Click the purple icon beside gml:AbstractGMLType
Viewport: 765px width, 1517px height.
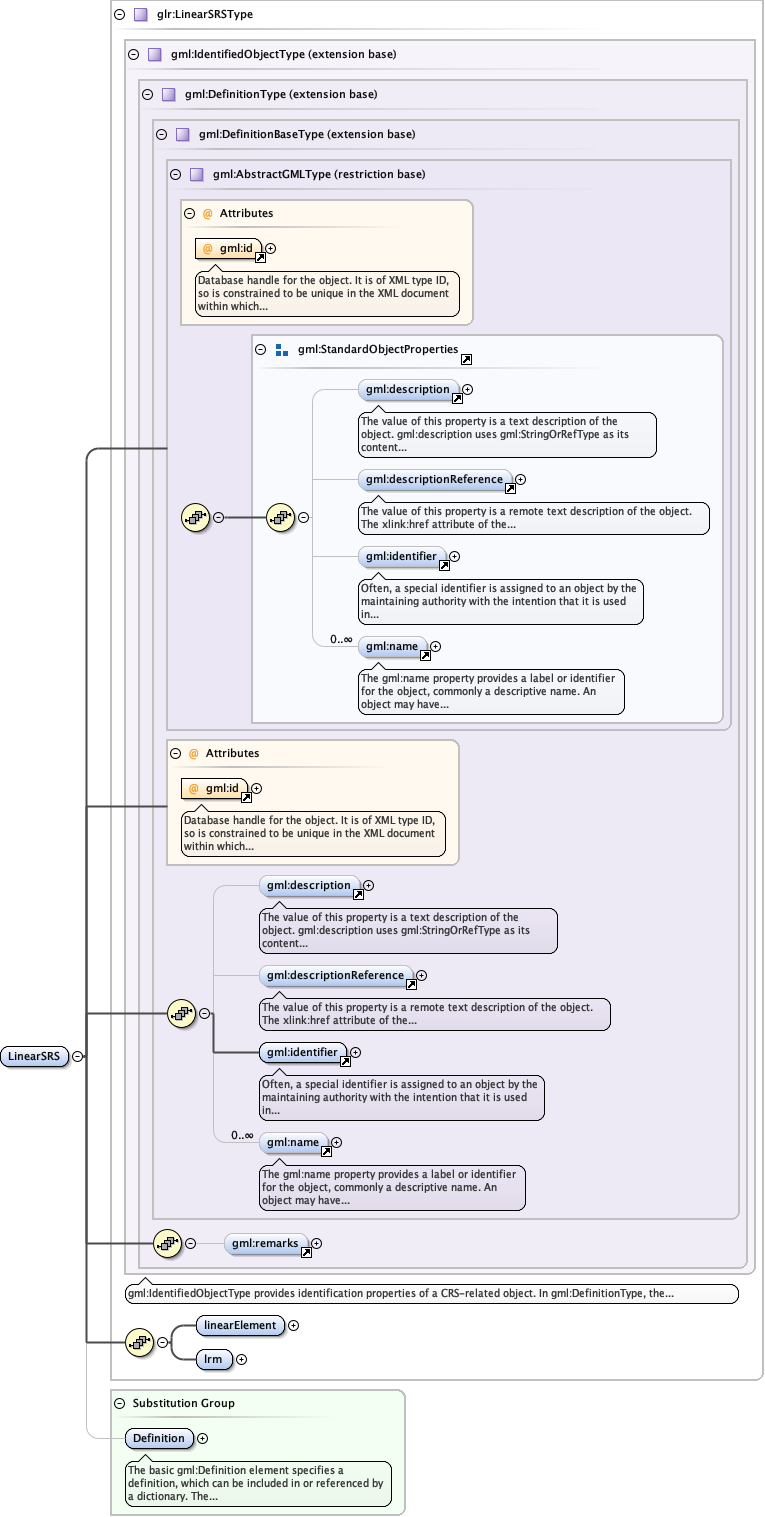(197, 174)
